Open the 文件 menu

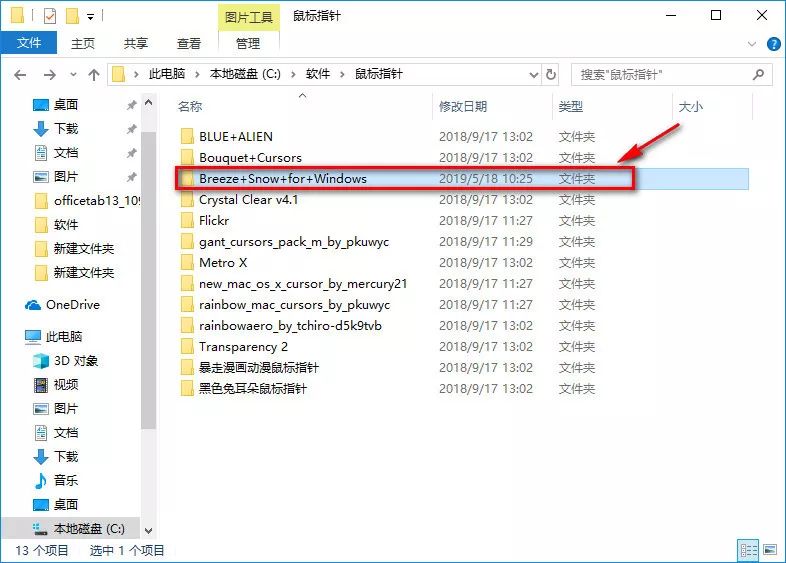[29, 43]
